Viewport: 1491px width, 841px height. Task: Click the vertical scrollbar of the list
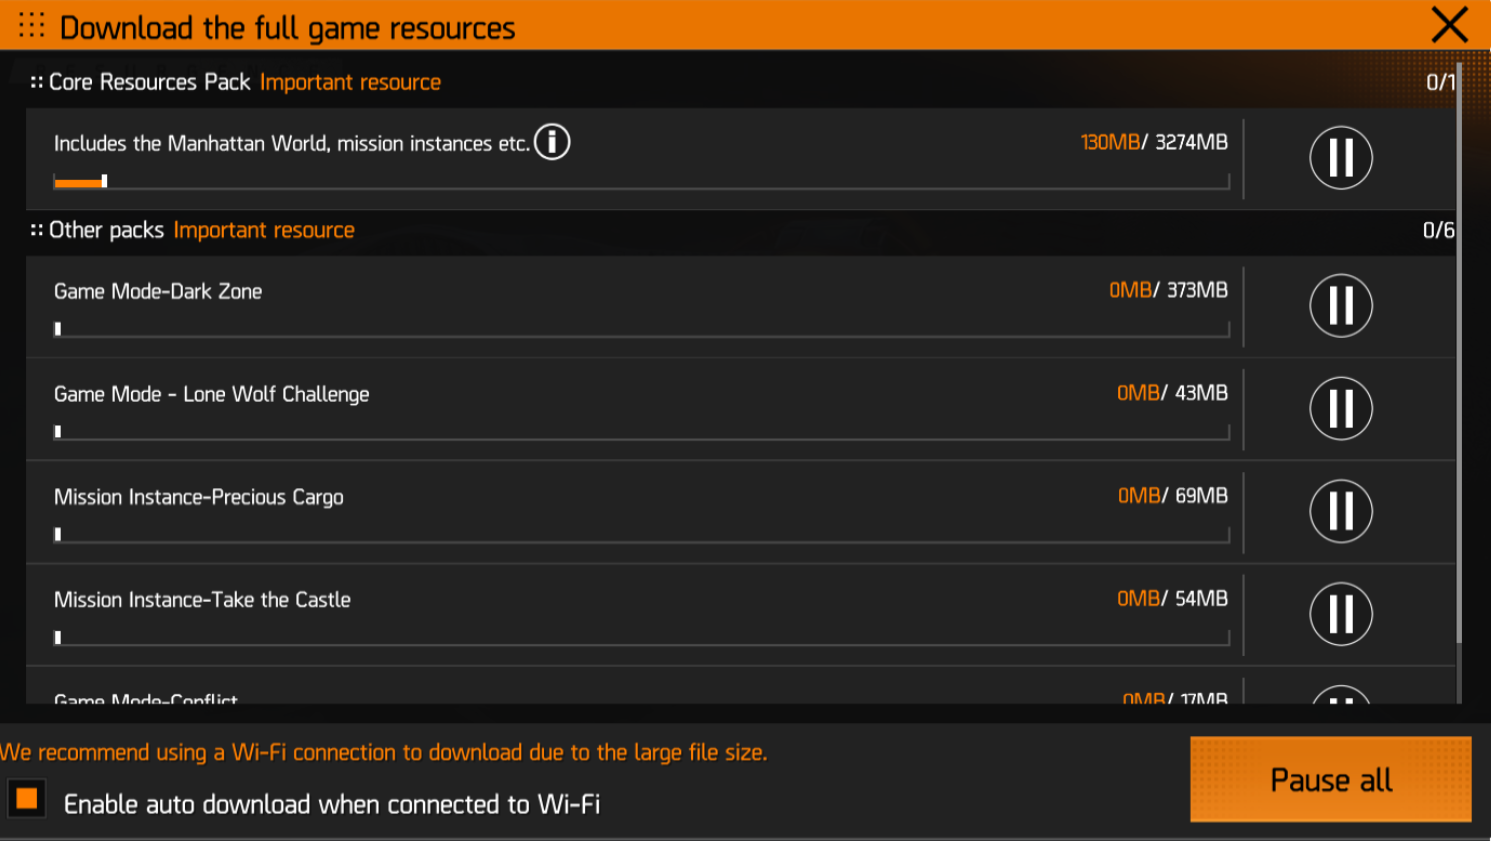[1459, 350]
